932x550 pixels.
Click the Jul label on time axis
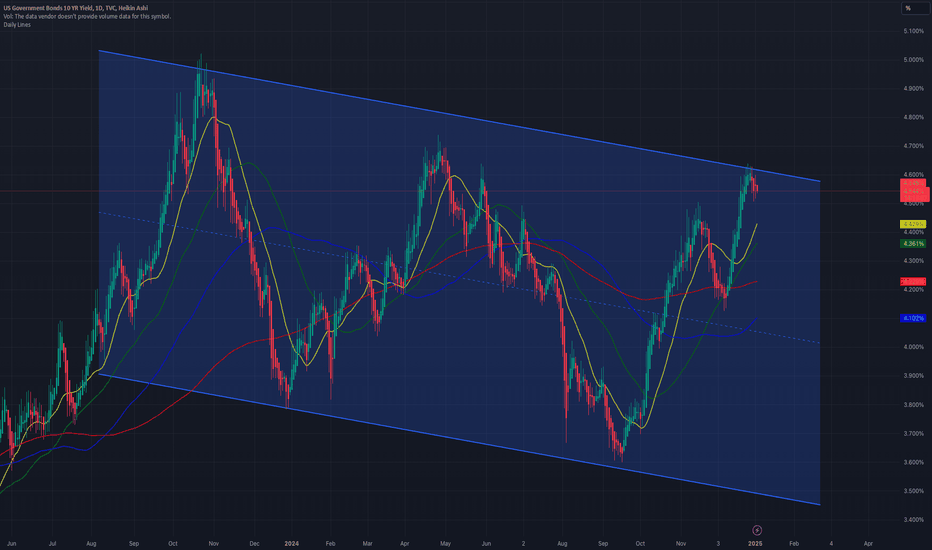coord(52,543)
